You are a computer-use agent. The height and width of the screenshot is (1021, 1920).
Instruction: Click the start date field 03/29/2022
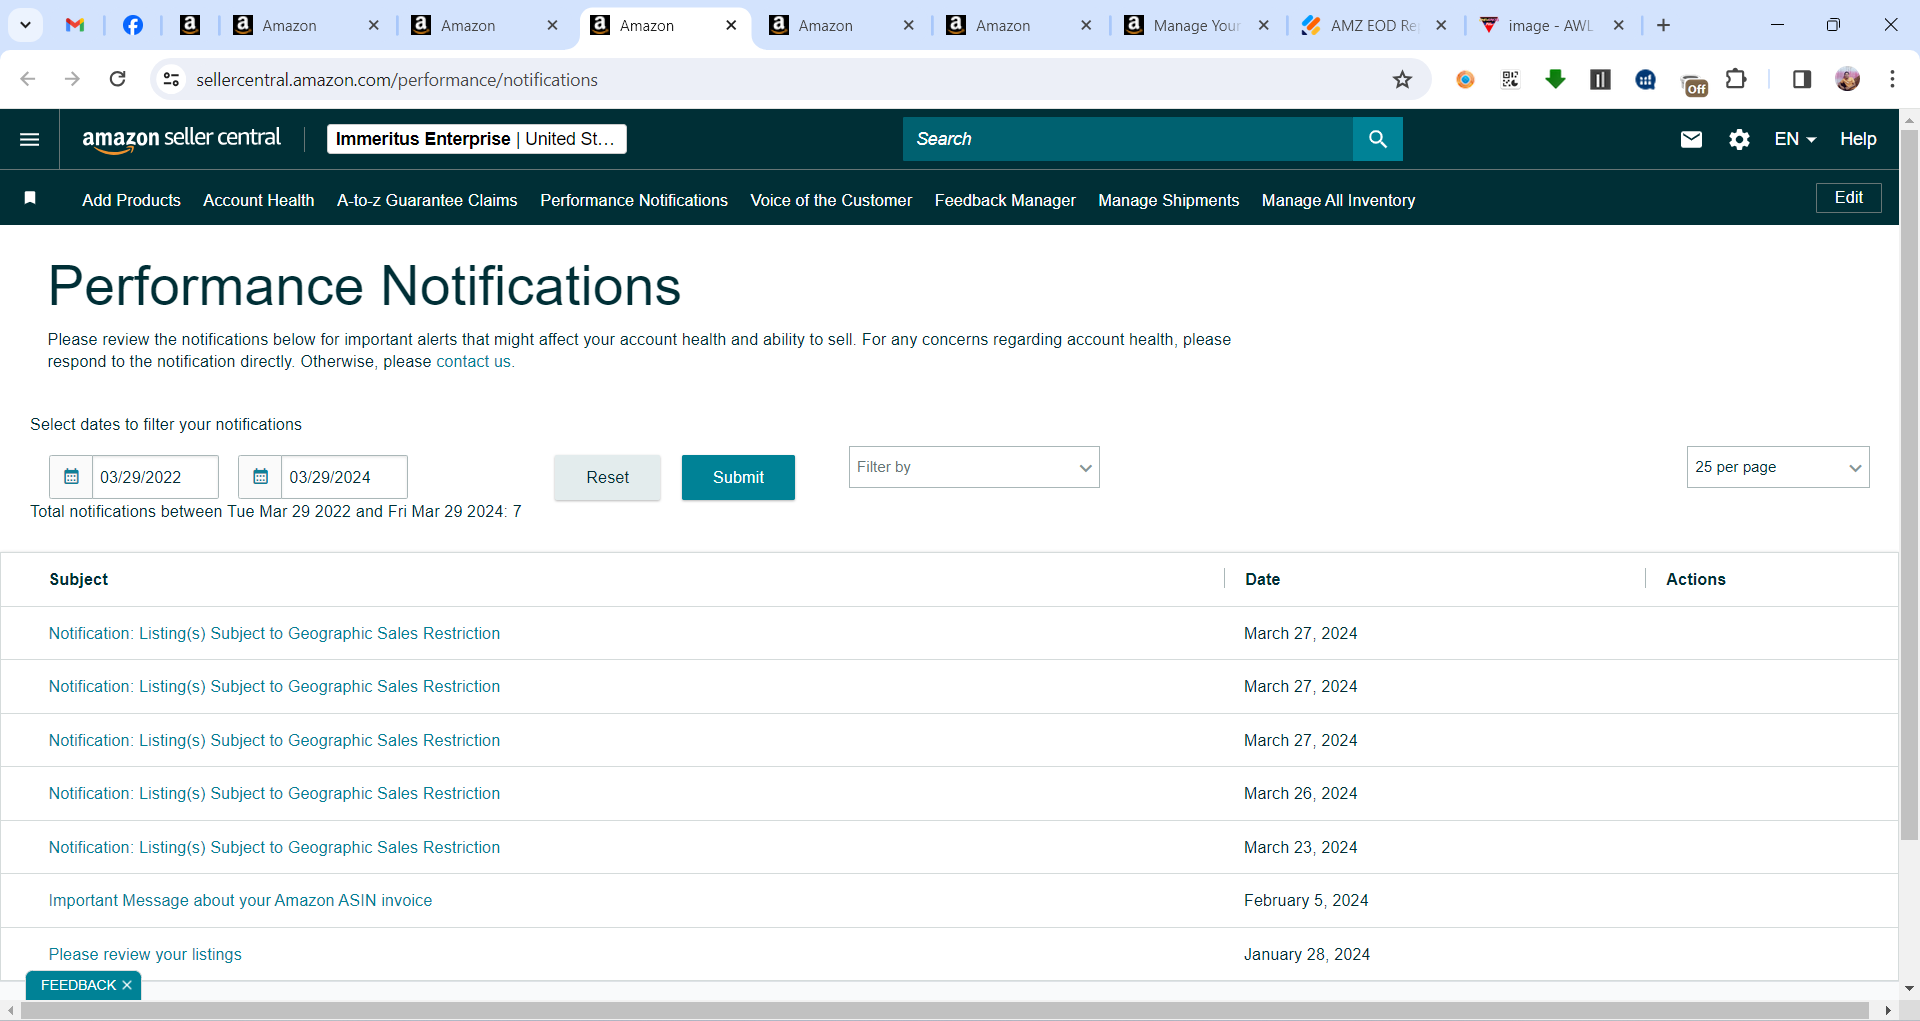(x=155, y=477)
